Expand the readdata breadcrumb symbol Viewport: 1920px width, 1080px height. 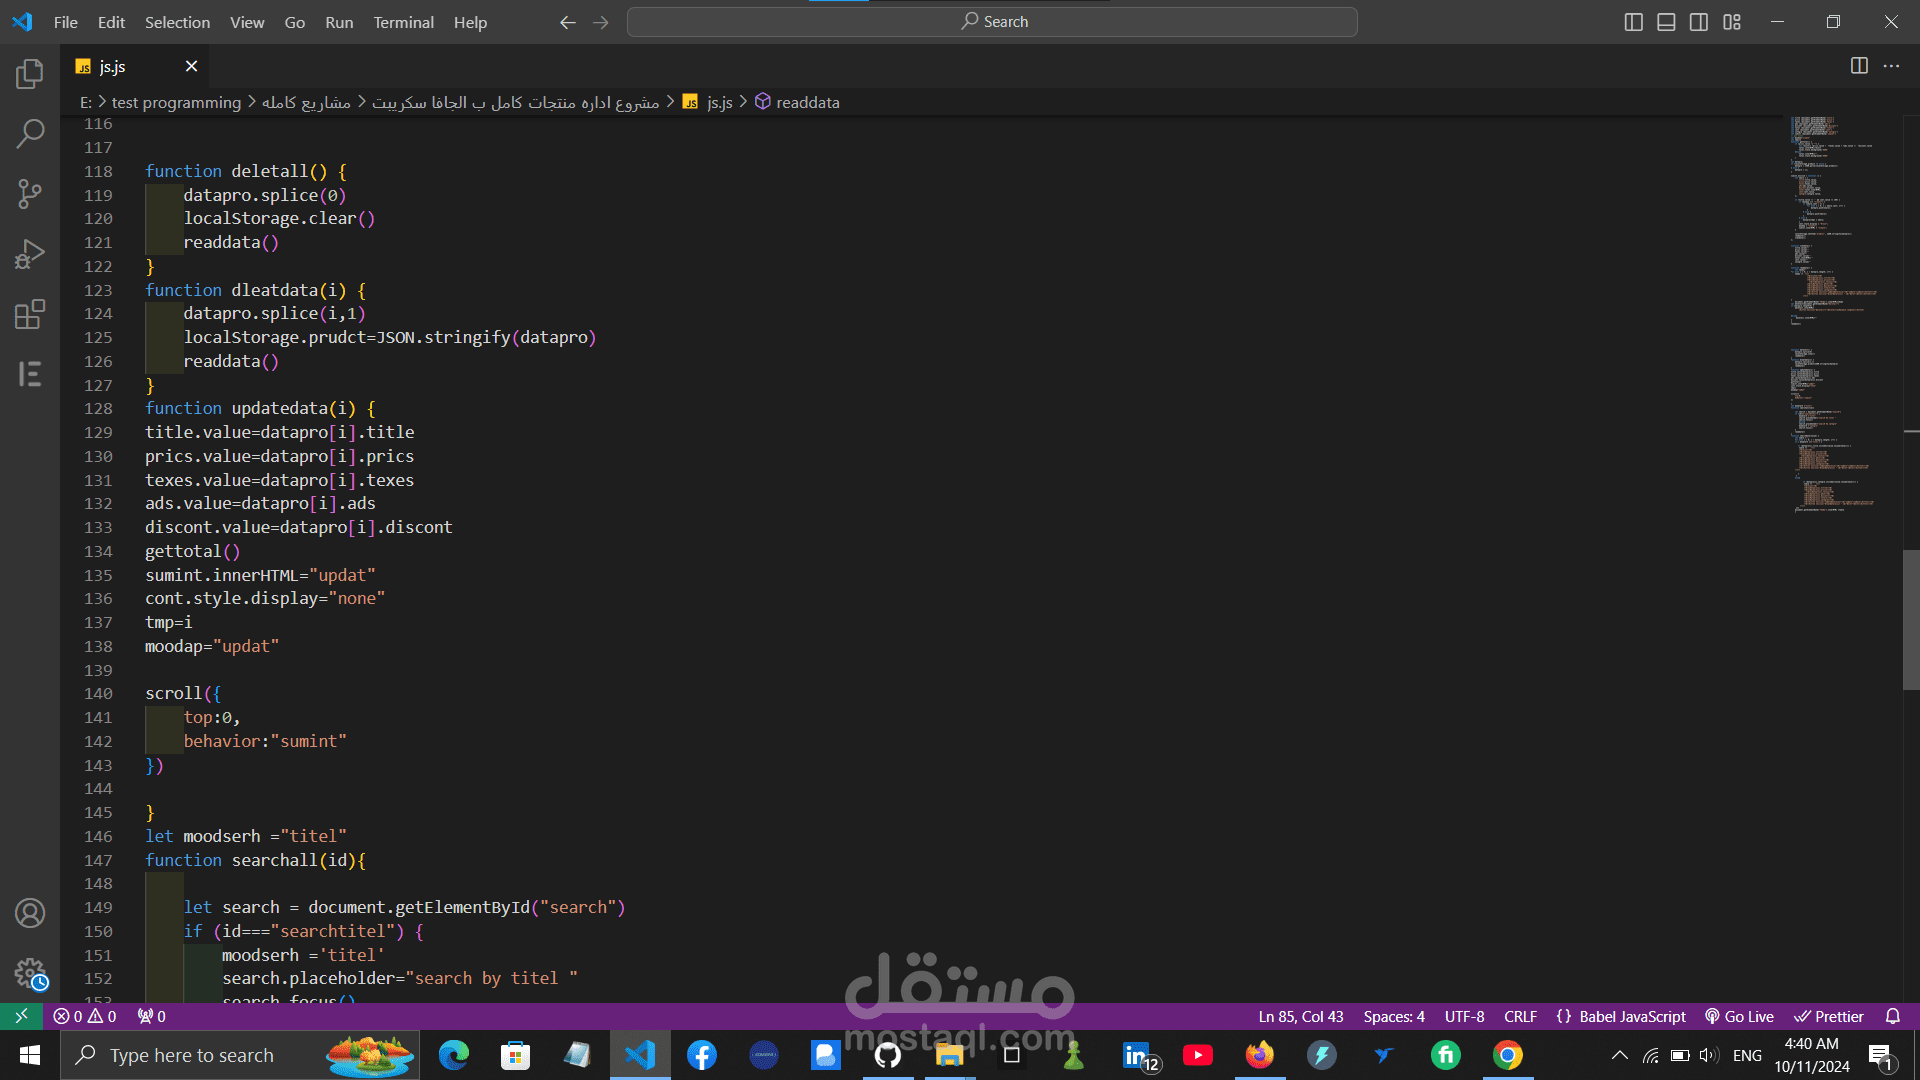[x=807, y=102]
